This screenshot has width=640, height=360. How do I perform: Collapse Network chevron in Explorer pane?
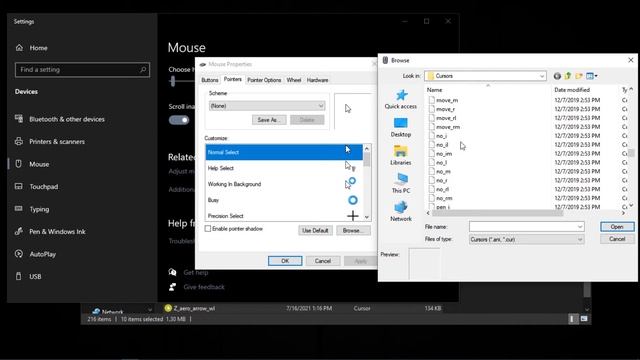tap(150, 310)
